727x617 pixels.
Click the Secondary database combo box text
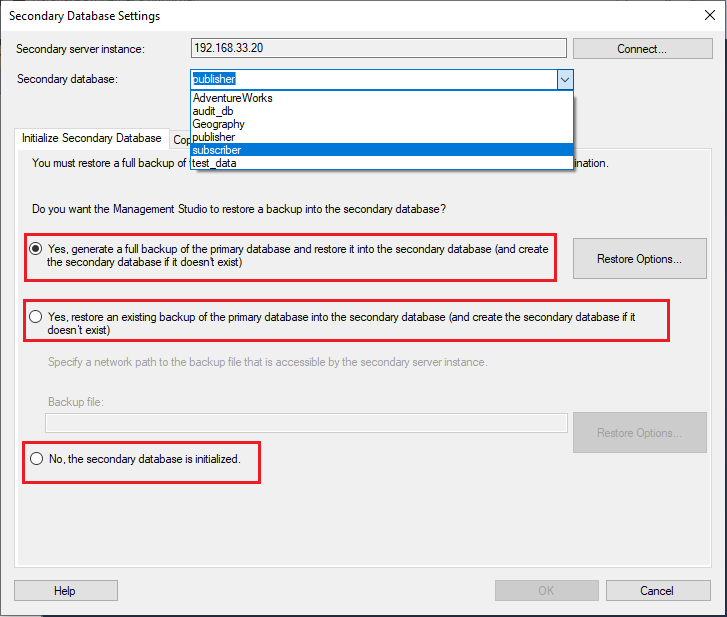point(370,79)
